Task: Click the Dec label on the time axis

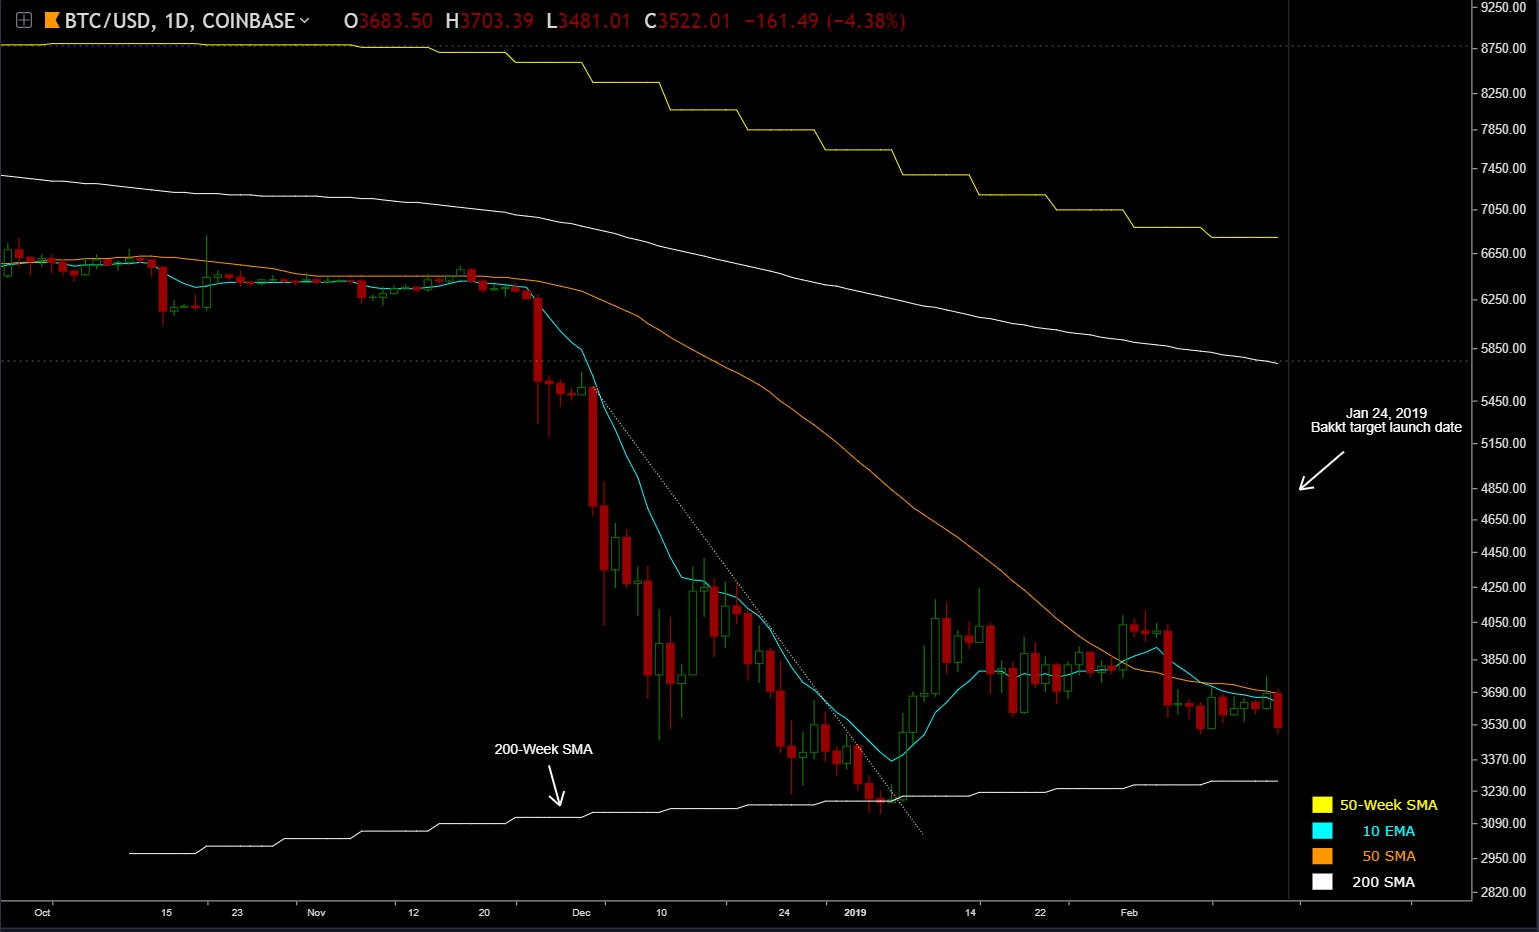Action: (x=581, y=912)
